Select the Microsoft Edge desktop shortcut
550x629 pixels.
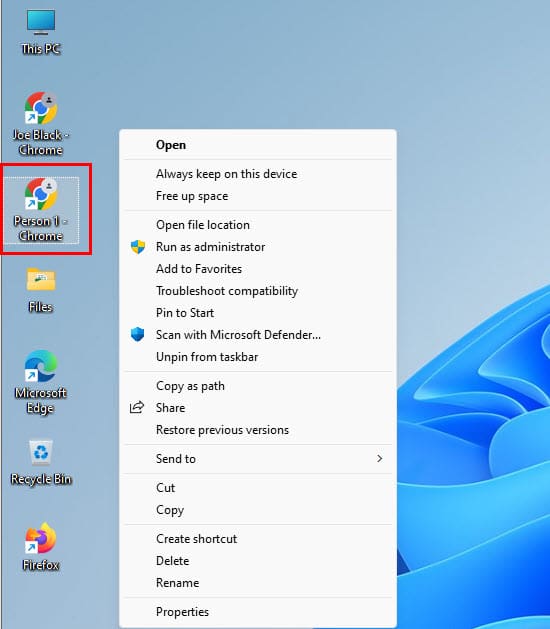(41, 382)
